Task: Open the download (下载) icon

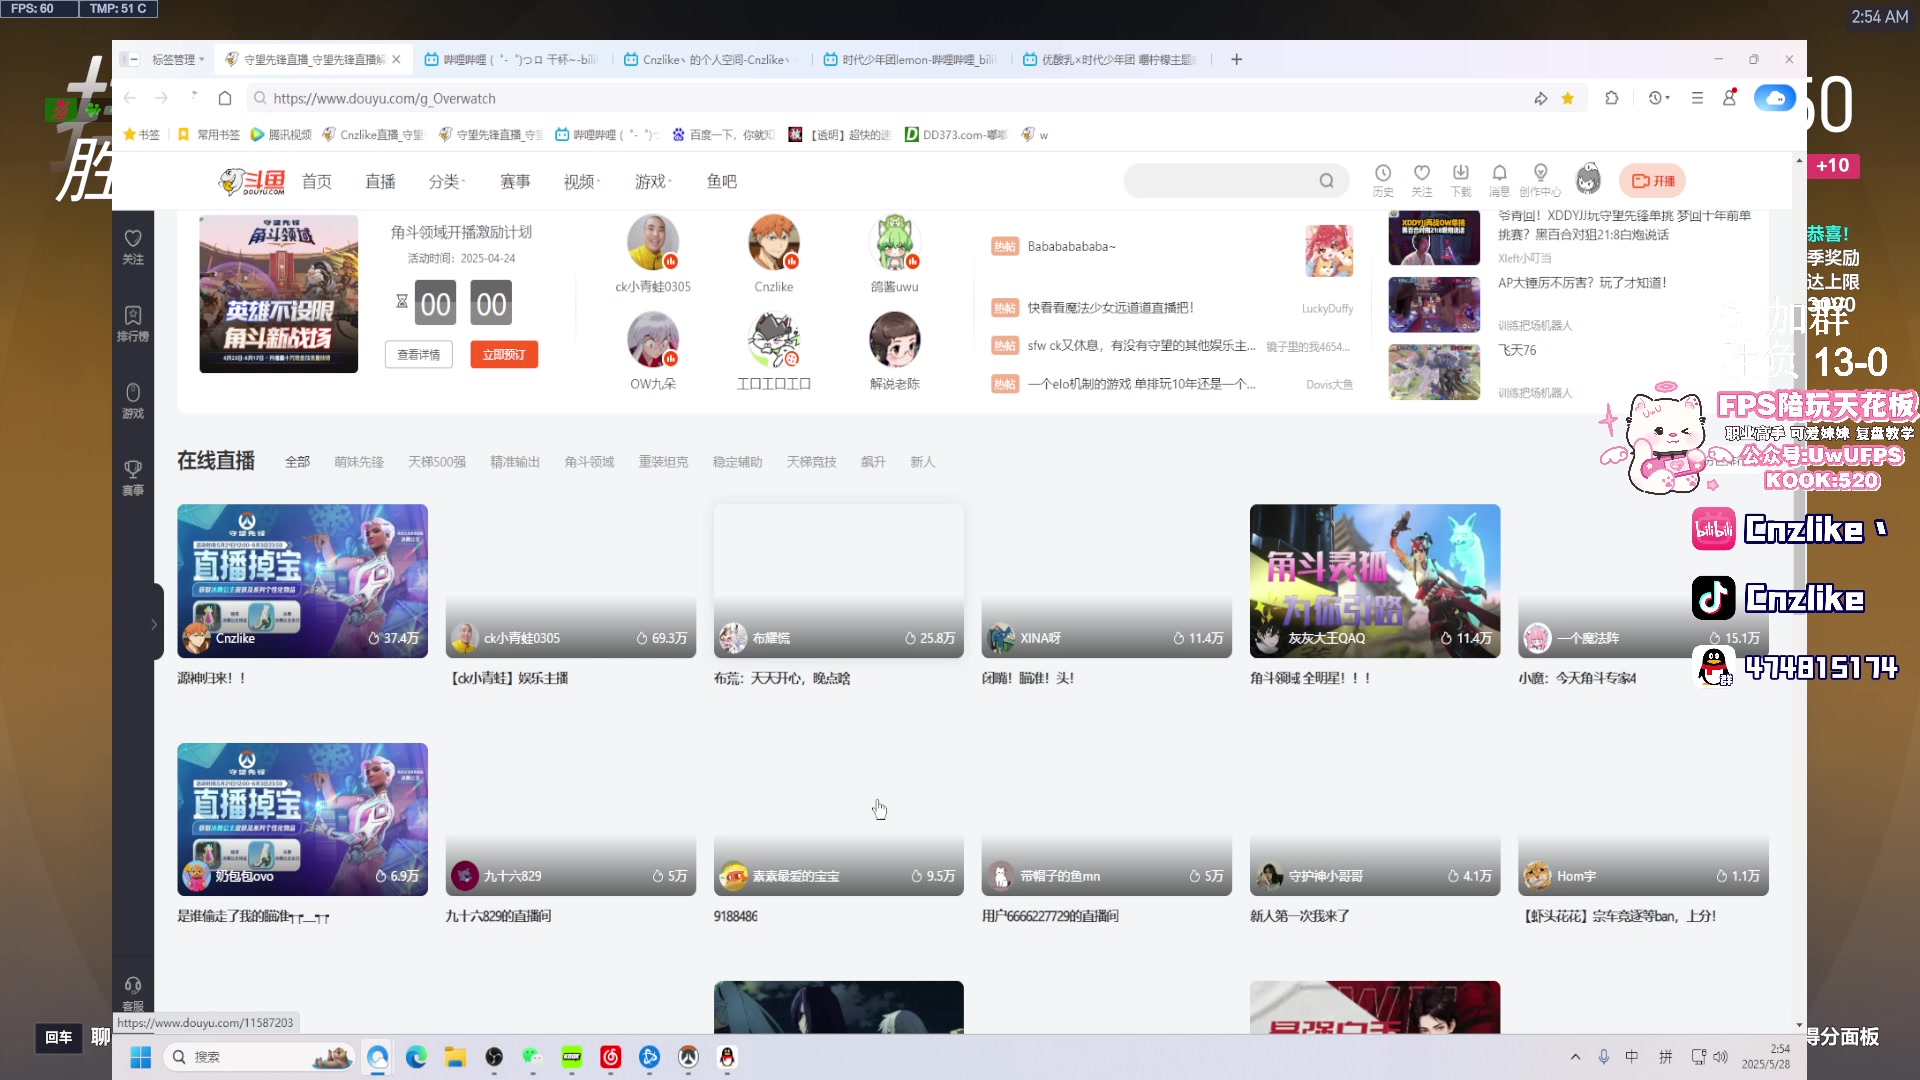Action: [x=1461, y=180]
